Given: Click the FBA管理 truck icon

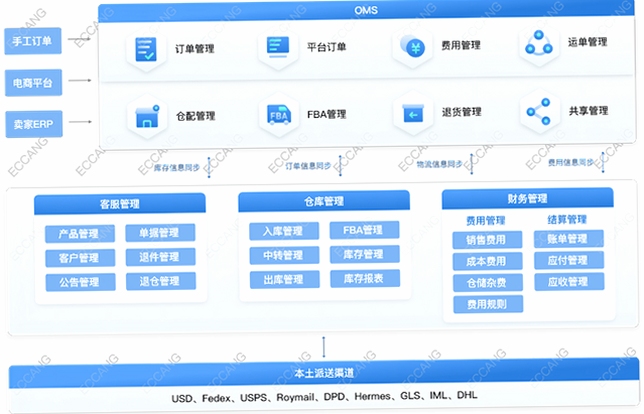Looking at the screenshot, I should 279,115.
